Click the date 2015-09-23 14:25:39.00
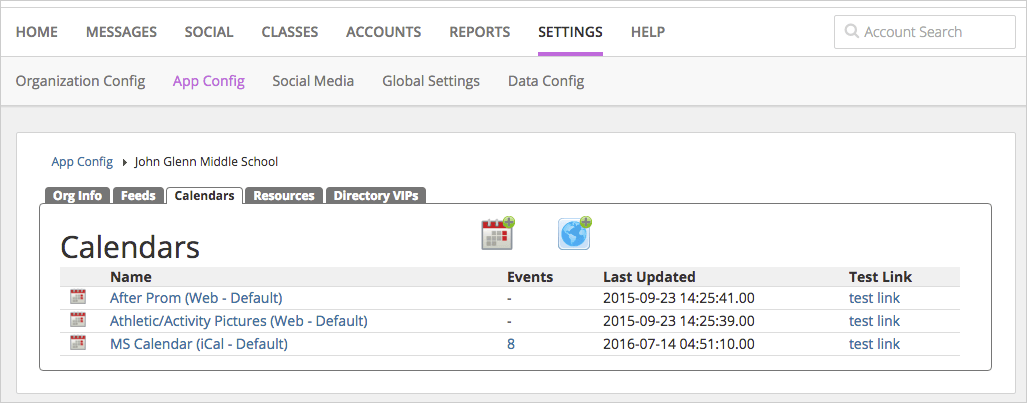Viewport: 1027px width, 403px height. [x=679, y=321]
